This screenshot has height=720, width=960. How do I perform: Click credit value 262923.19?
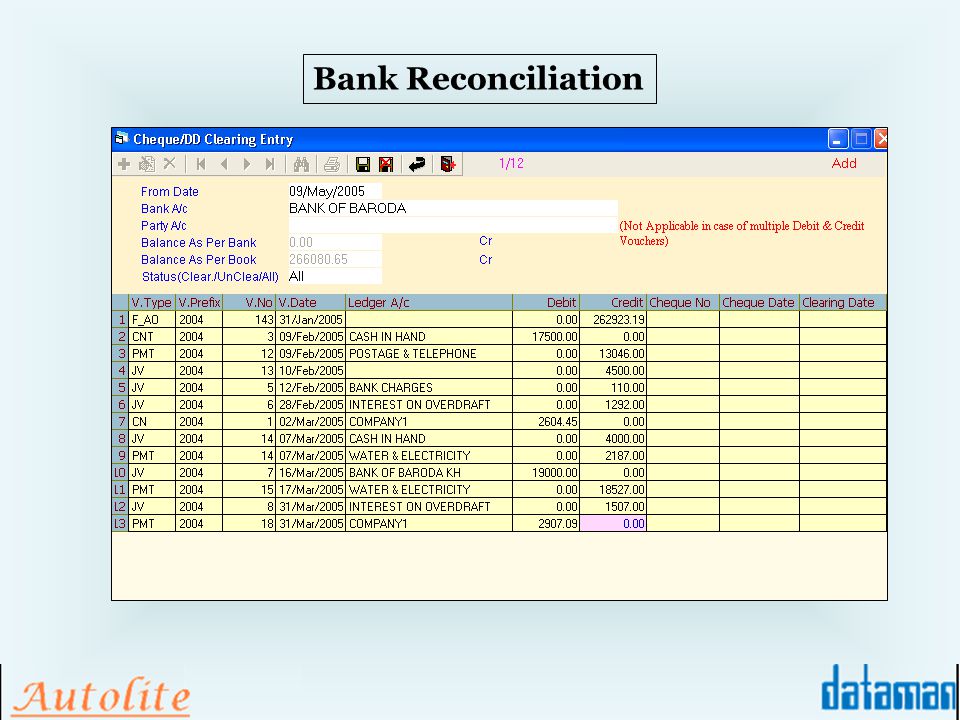coord(613,320)
